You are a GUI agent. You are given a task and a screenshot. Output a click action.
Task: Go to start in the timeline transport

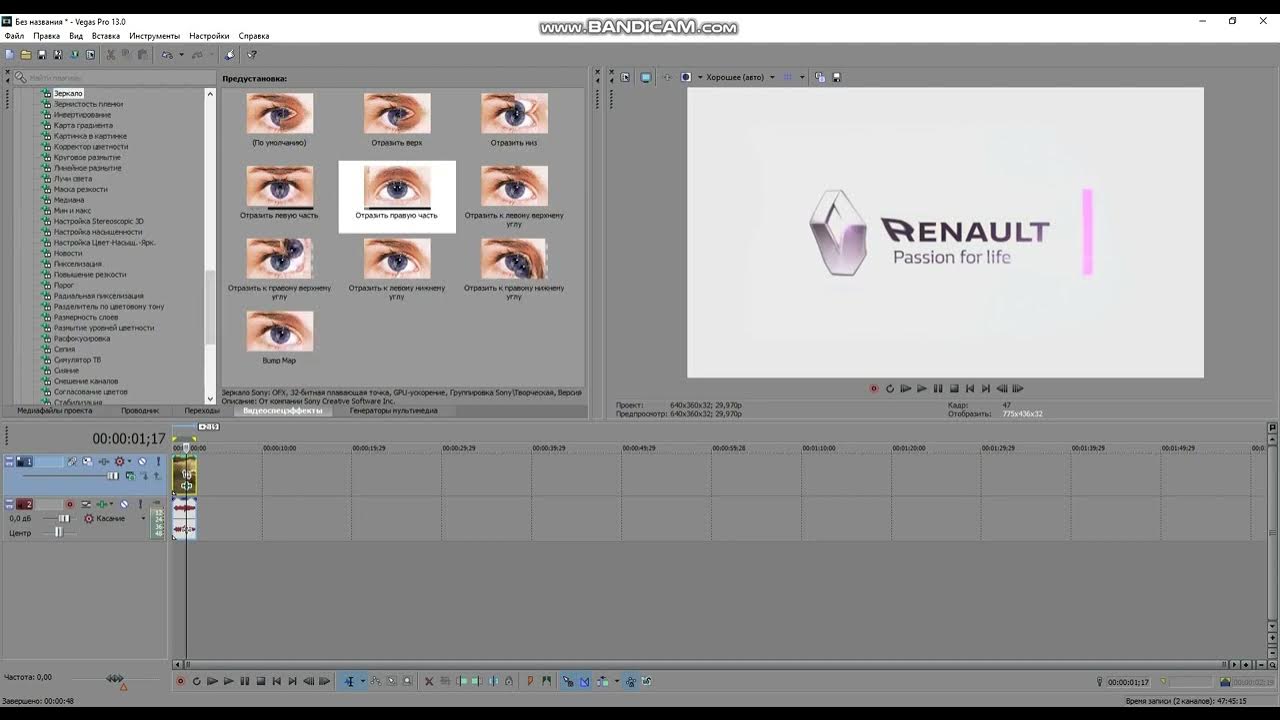click(x=277, y=681)
